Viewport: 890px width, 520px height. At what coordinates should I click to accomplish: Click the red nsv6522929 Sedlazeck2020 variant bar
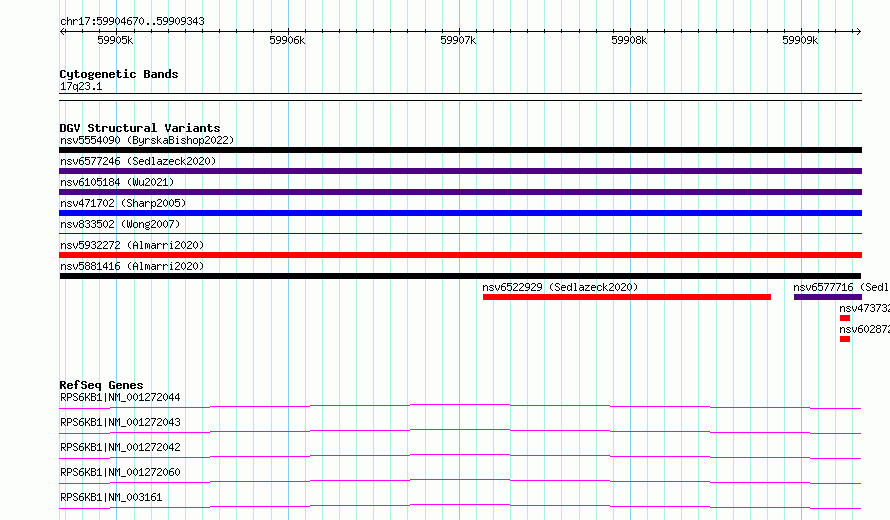(x=627, y=297)
